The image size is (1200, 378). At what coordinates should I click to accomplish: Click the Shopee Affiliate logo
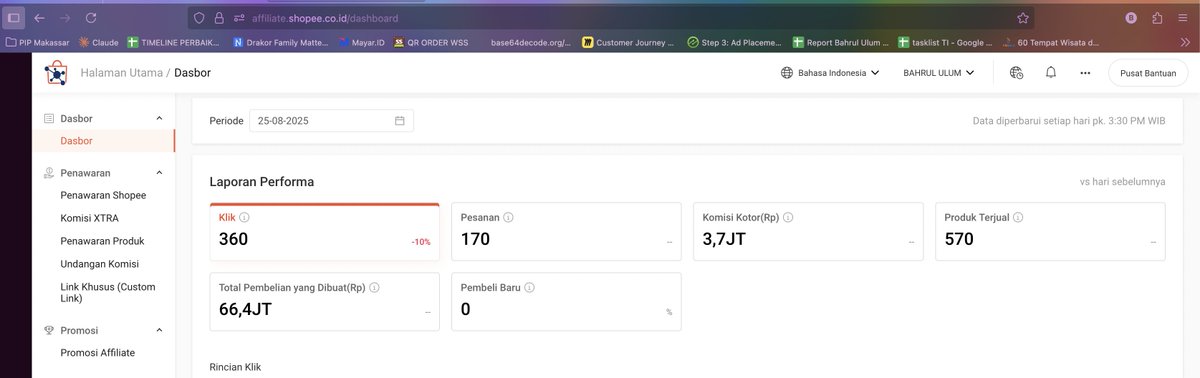coord(55,73)
